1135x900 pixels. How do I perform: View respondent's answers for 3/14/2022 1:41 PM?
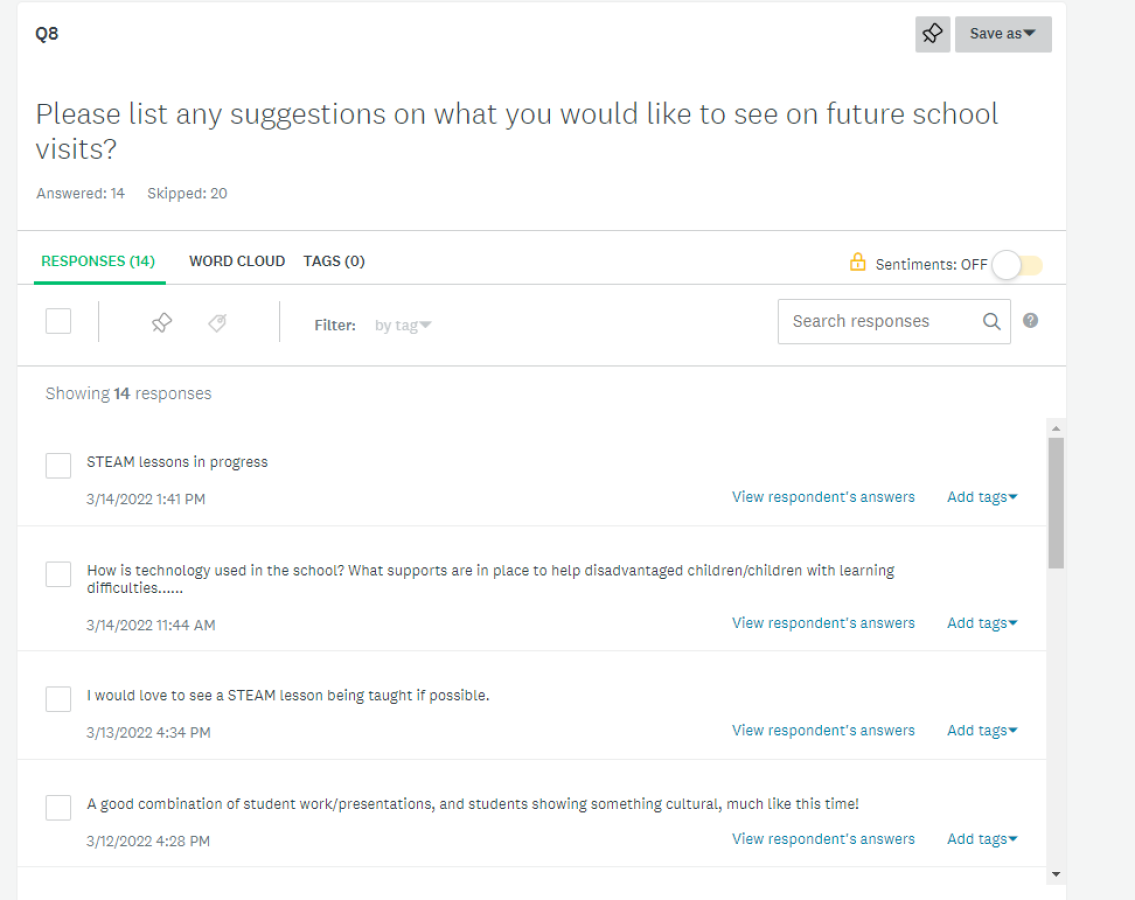pyautogui.click(x=823, y=497)
